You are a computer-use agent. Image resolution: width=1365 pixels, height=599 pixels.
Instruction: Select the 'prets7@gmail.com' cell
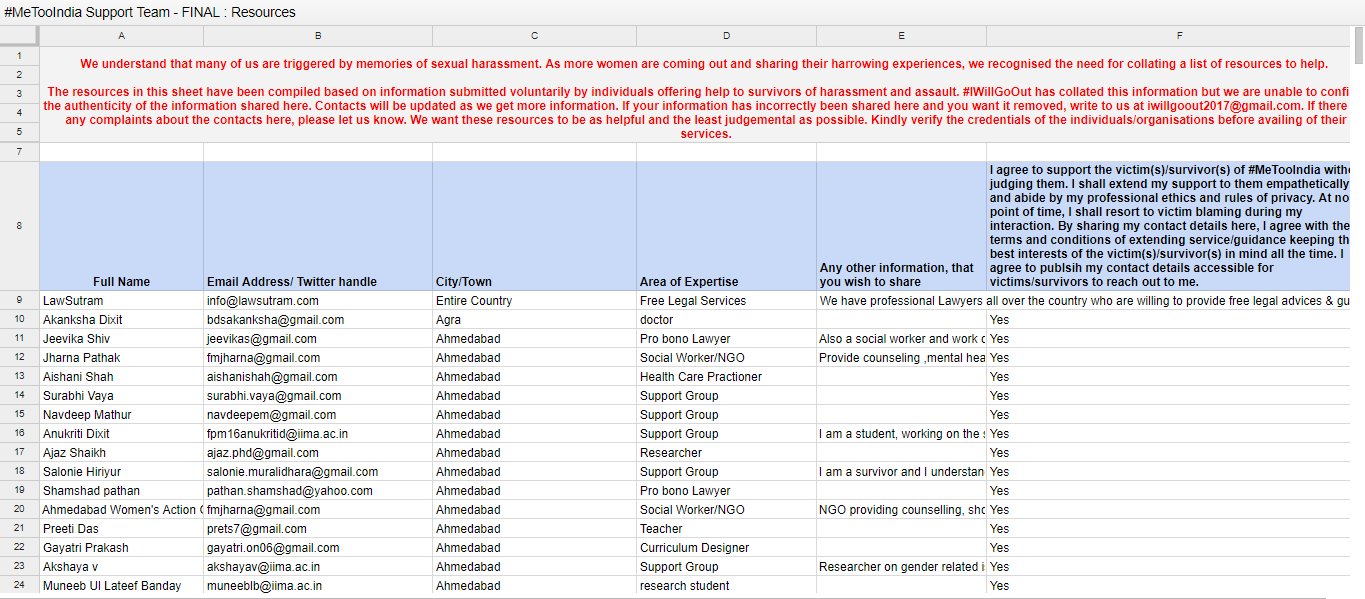318,528
